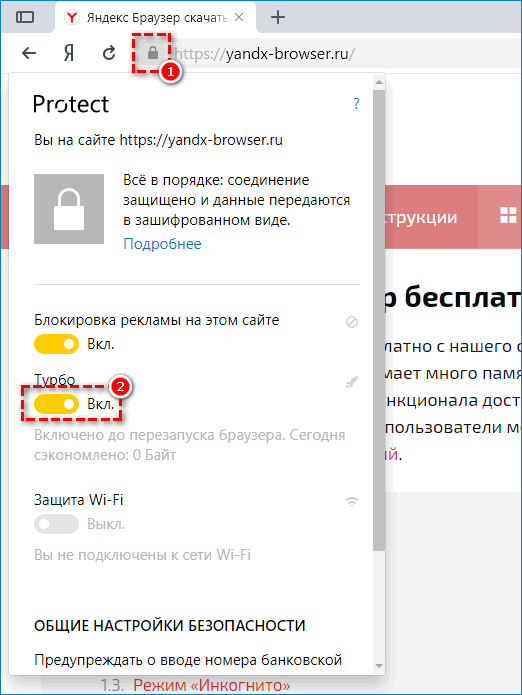Click the padlock Protect icon in address bar
Viewport: 522px width, 695px height.
pyautogui.click(x=153, y=53)
